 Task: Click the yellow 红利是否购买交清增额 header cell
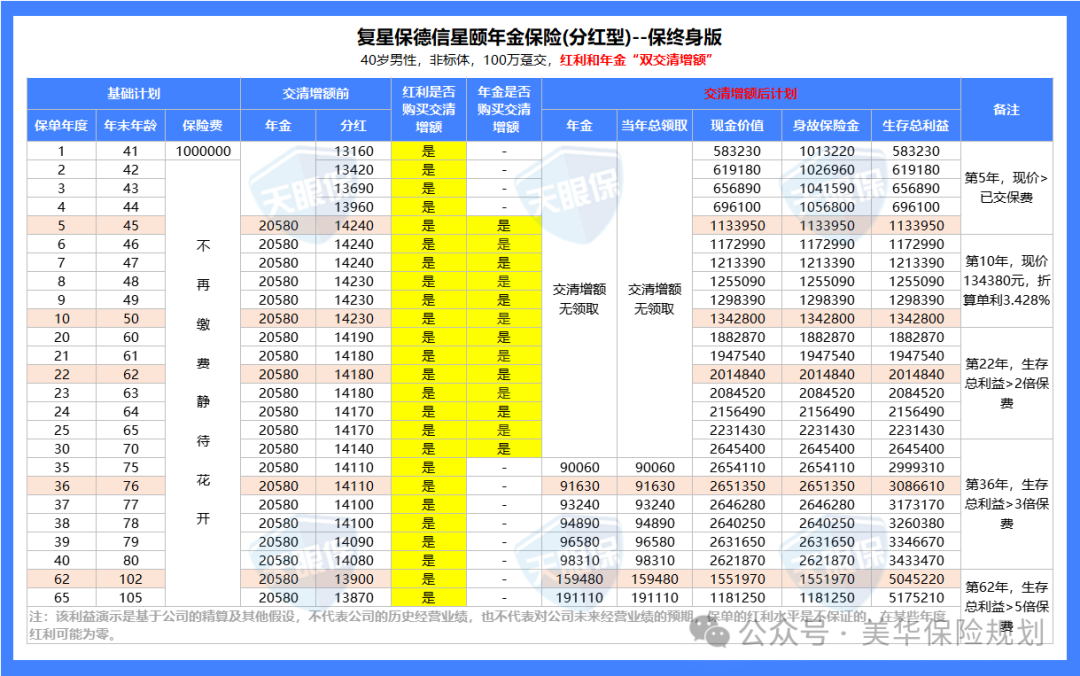click(429, 109)
